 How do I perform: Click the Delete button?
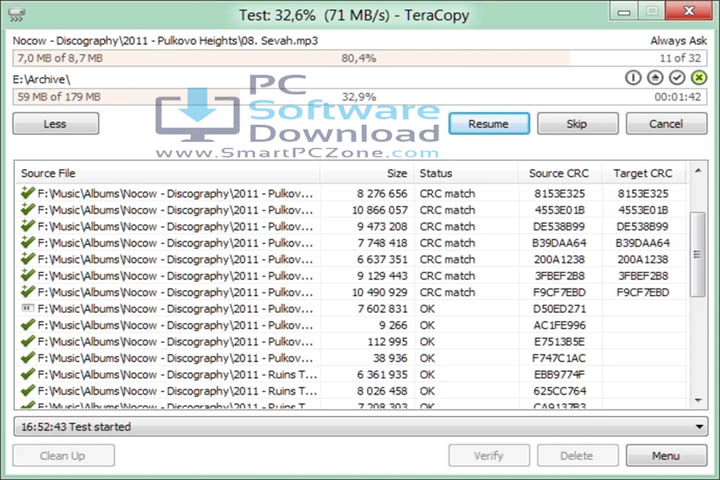(578, 456)
